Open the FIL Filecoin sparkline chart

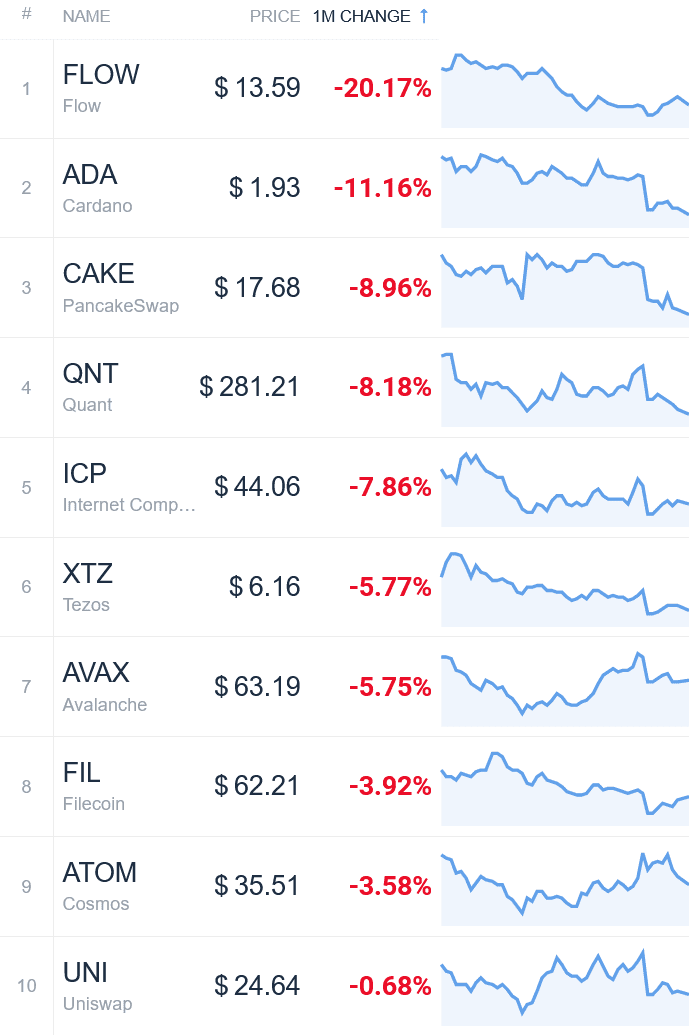565,788
